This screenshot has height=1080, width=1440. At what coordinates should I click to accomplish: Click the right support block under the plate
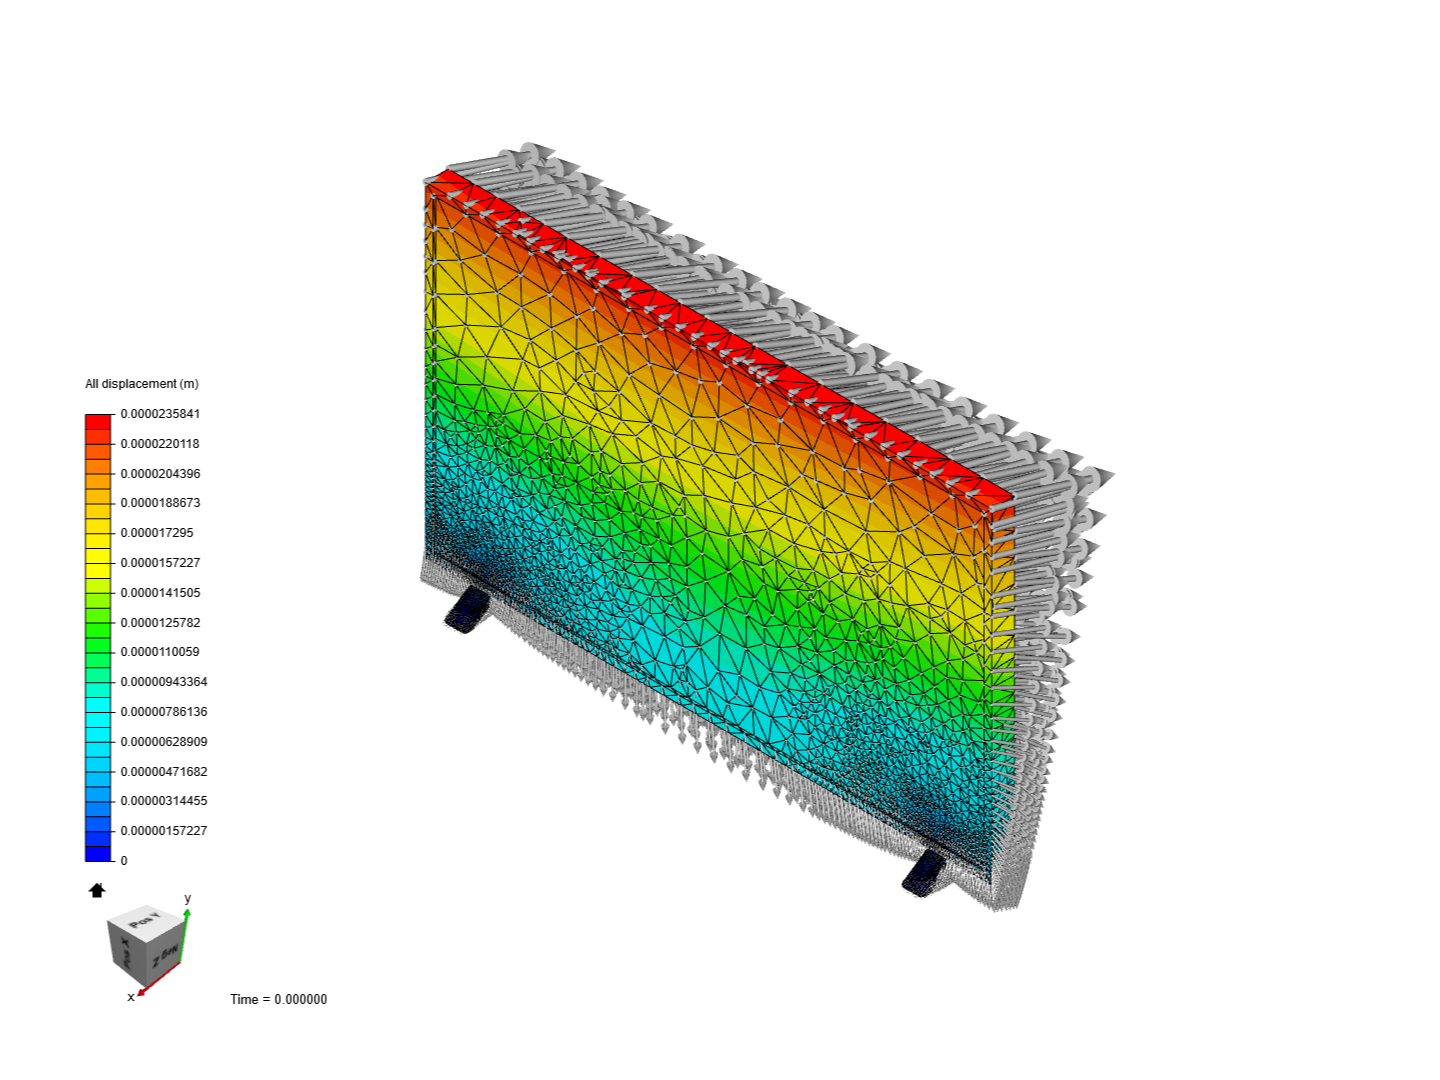pos(924,873)
